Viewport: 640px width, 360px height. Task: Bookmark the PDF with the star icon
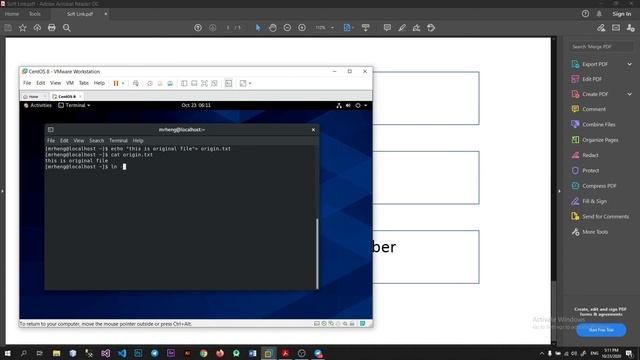click(22, 28)
